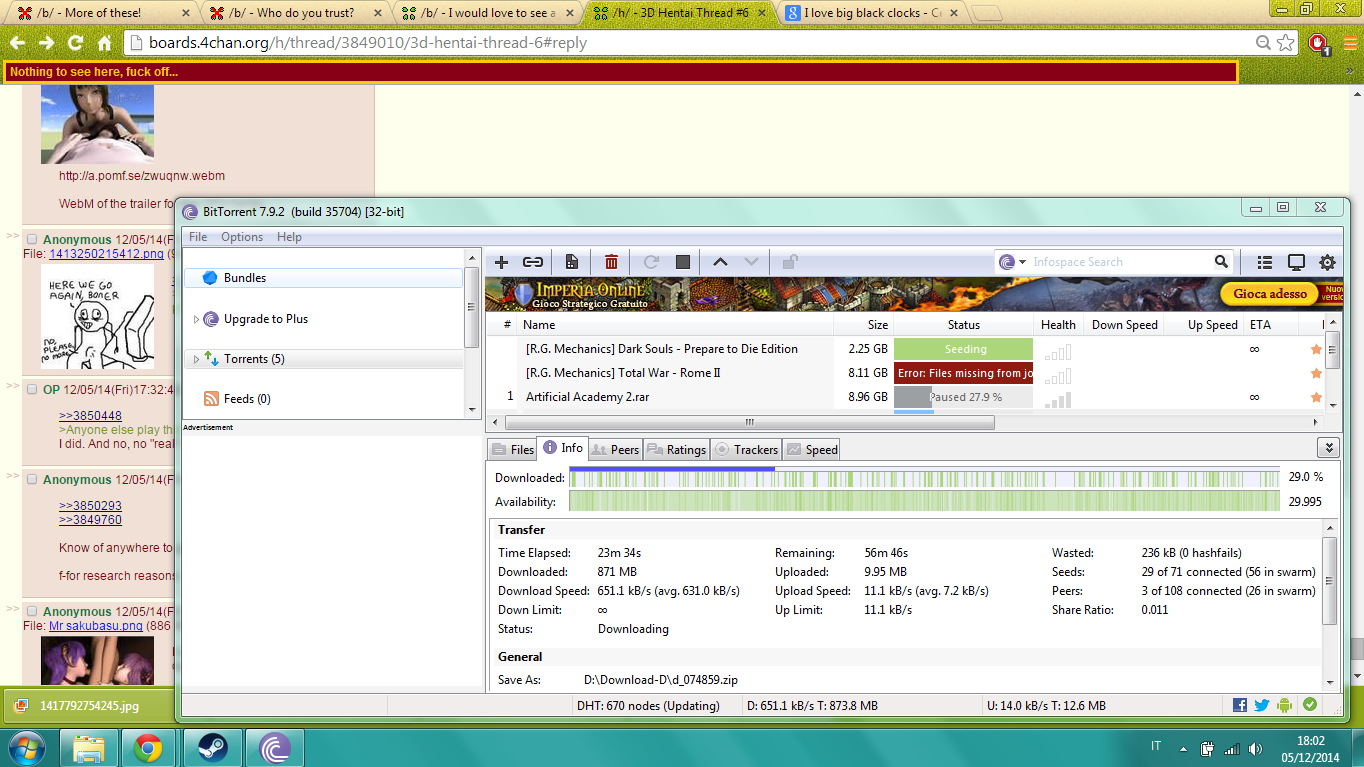The height and width of the screenshot is (767, 1364).
Task: Open the BitTorrent Options menu
Action: click(x=242, y=237)
